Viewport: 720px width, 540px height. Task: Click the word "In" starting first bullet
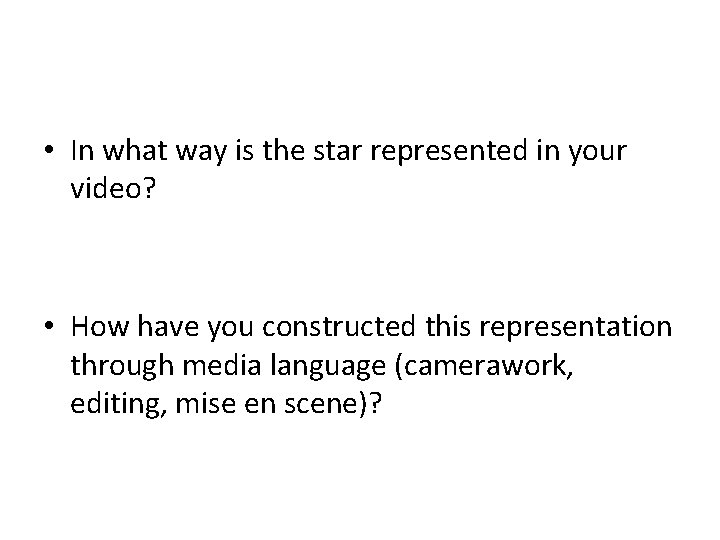(82, 151)
